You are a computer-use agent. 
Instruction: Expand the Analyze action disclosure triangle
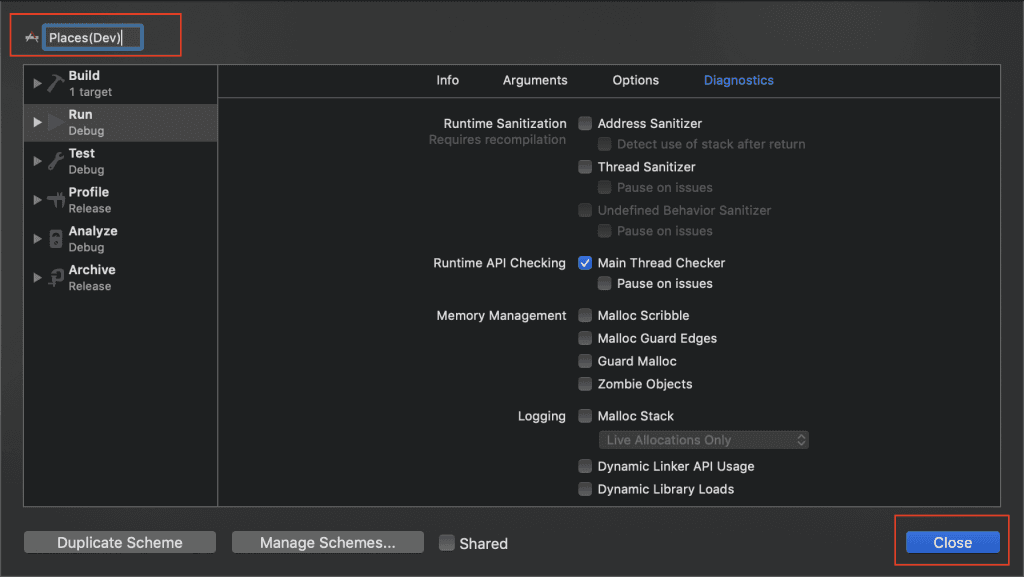[x=37, y=239]
